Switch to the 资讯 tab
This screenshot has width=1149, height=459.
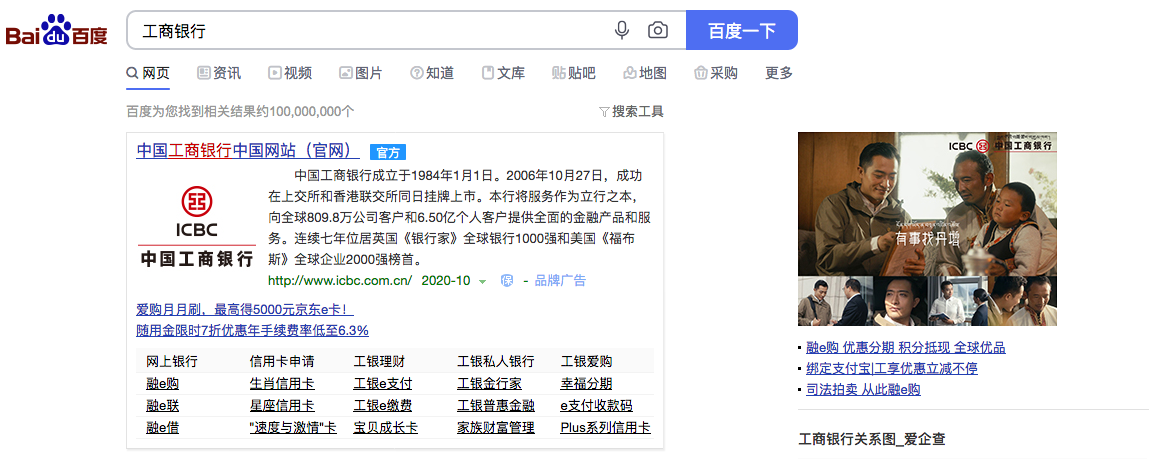click(x=219, y=73)
